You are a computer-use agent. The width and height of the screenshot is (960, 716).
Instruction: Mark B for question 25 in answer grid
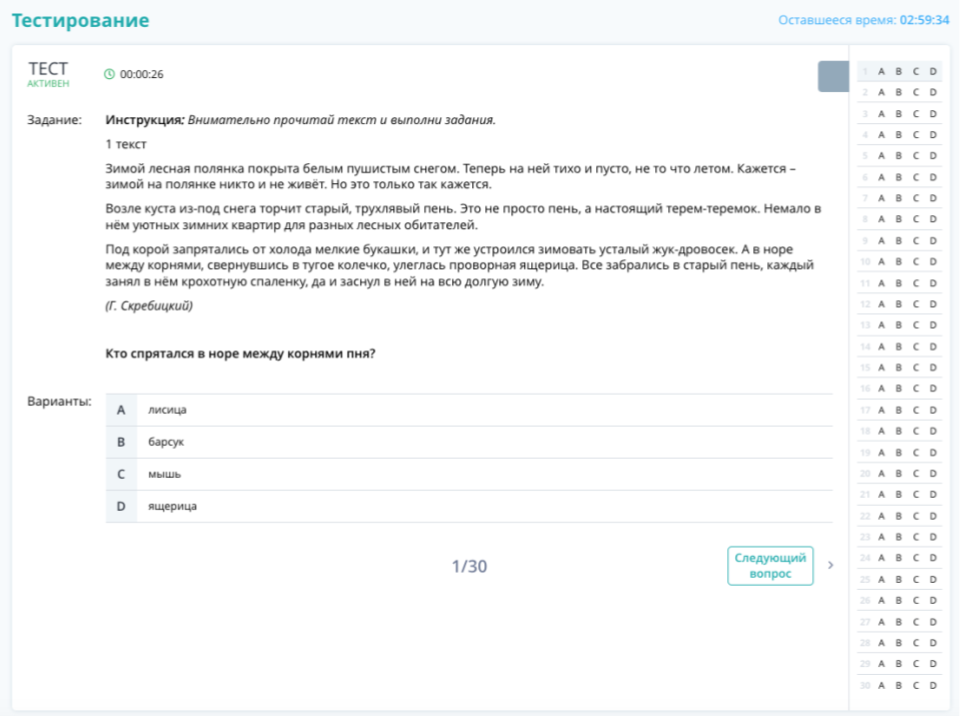(x=899, y=579)
